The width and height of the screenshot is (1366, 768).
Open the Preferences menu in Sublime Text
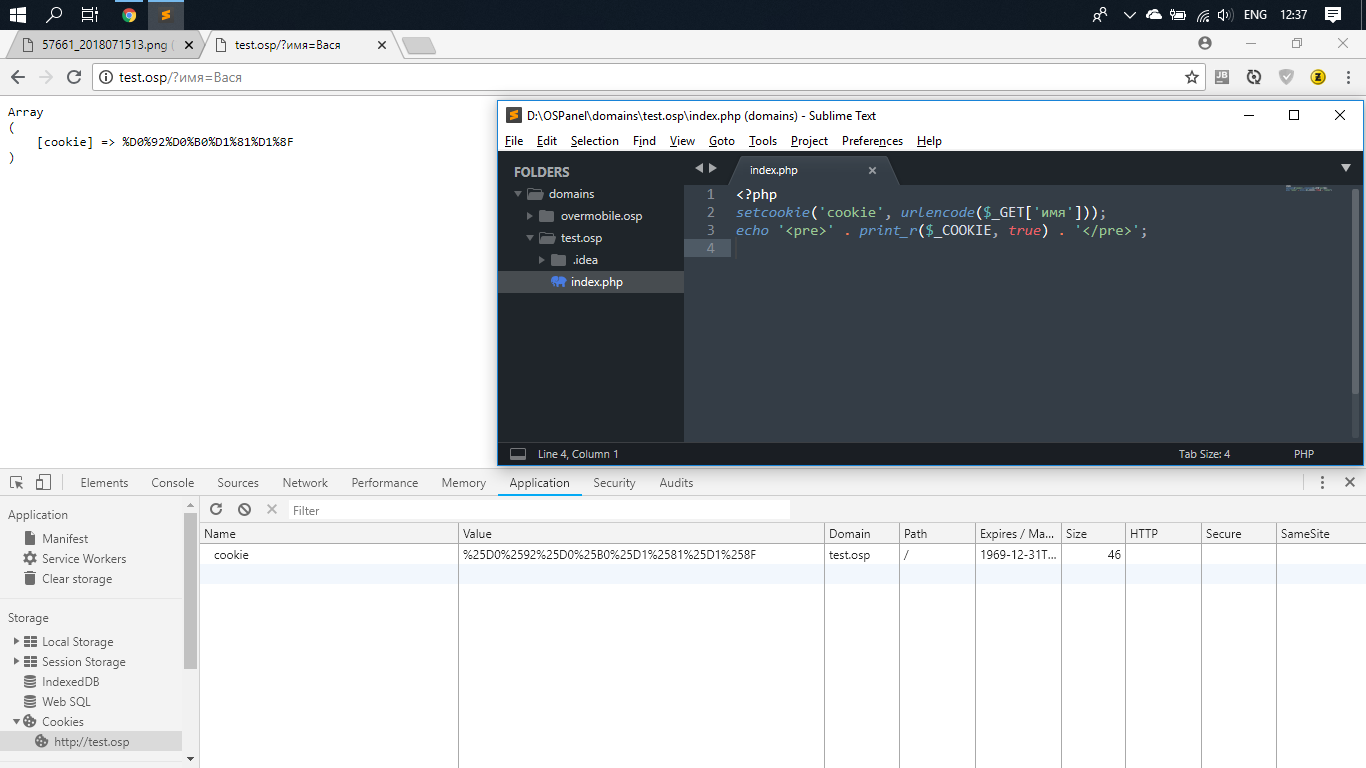point(872,141)
